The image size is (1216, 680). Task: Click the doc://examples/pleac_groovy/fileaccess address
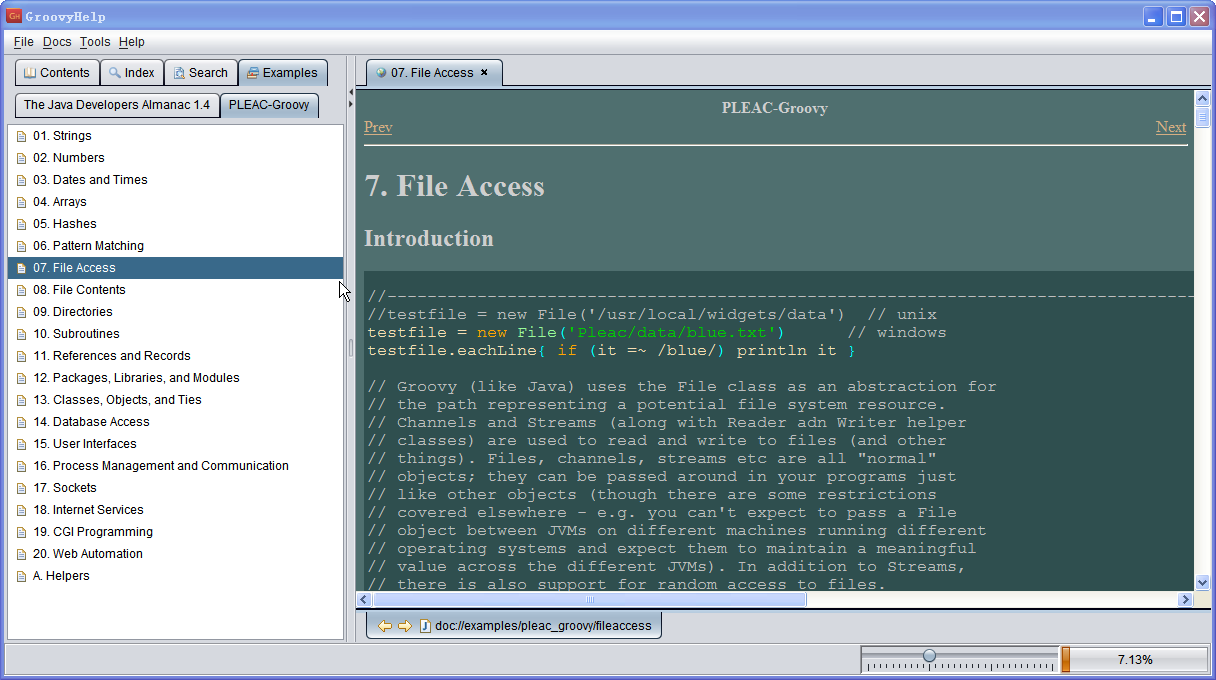click(543, 626)
